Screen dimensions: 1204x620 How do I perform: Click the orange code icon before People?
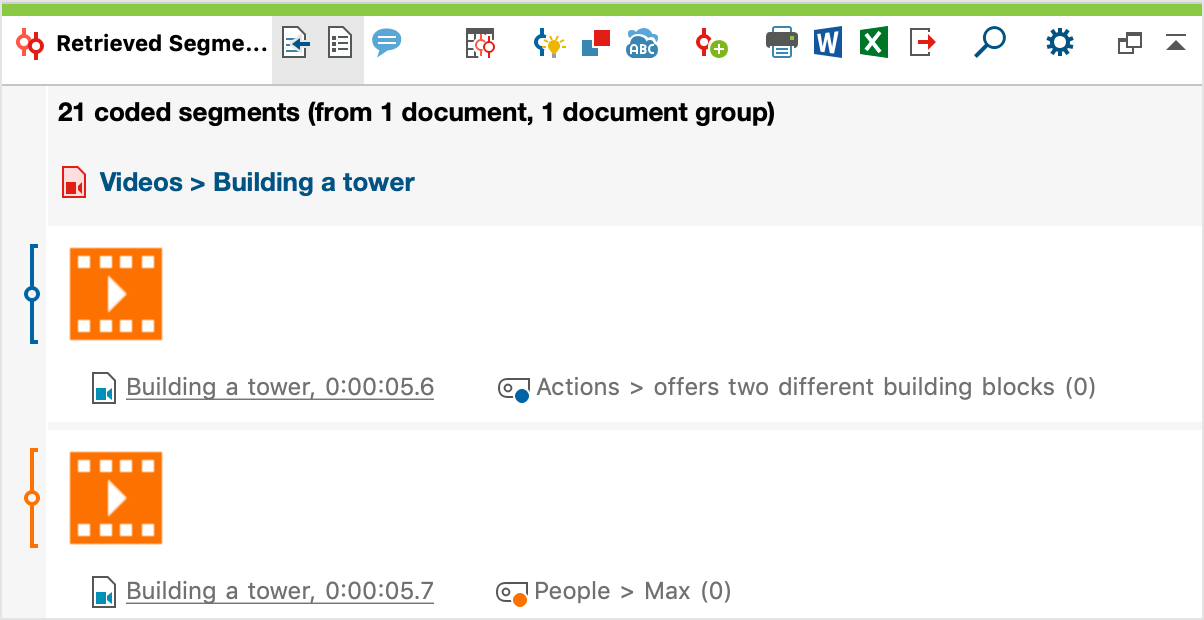(x=512, y=594)
